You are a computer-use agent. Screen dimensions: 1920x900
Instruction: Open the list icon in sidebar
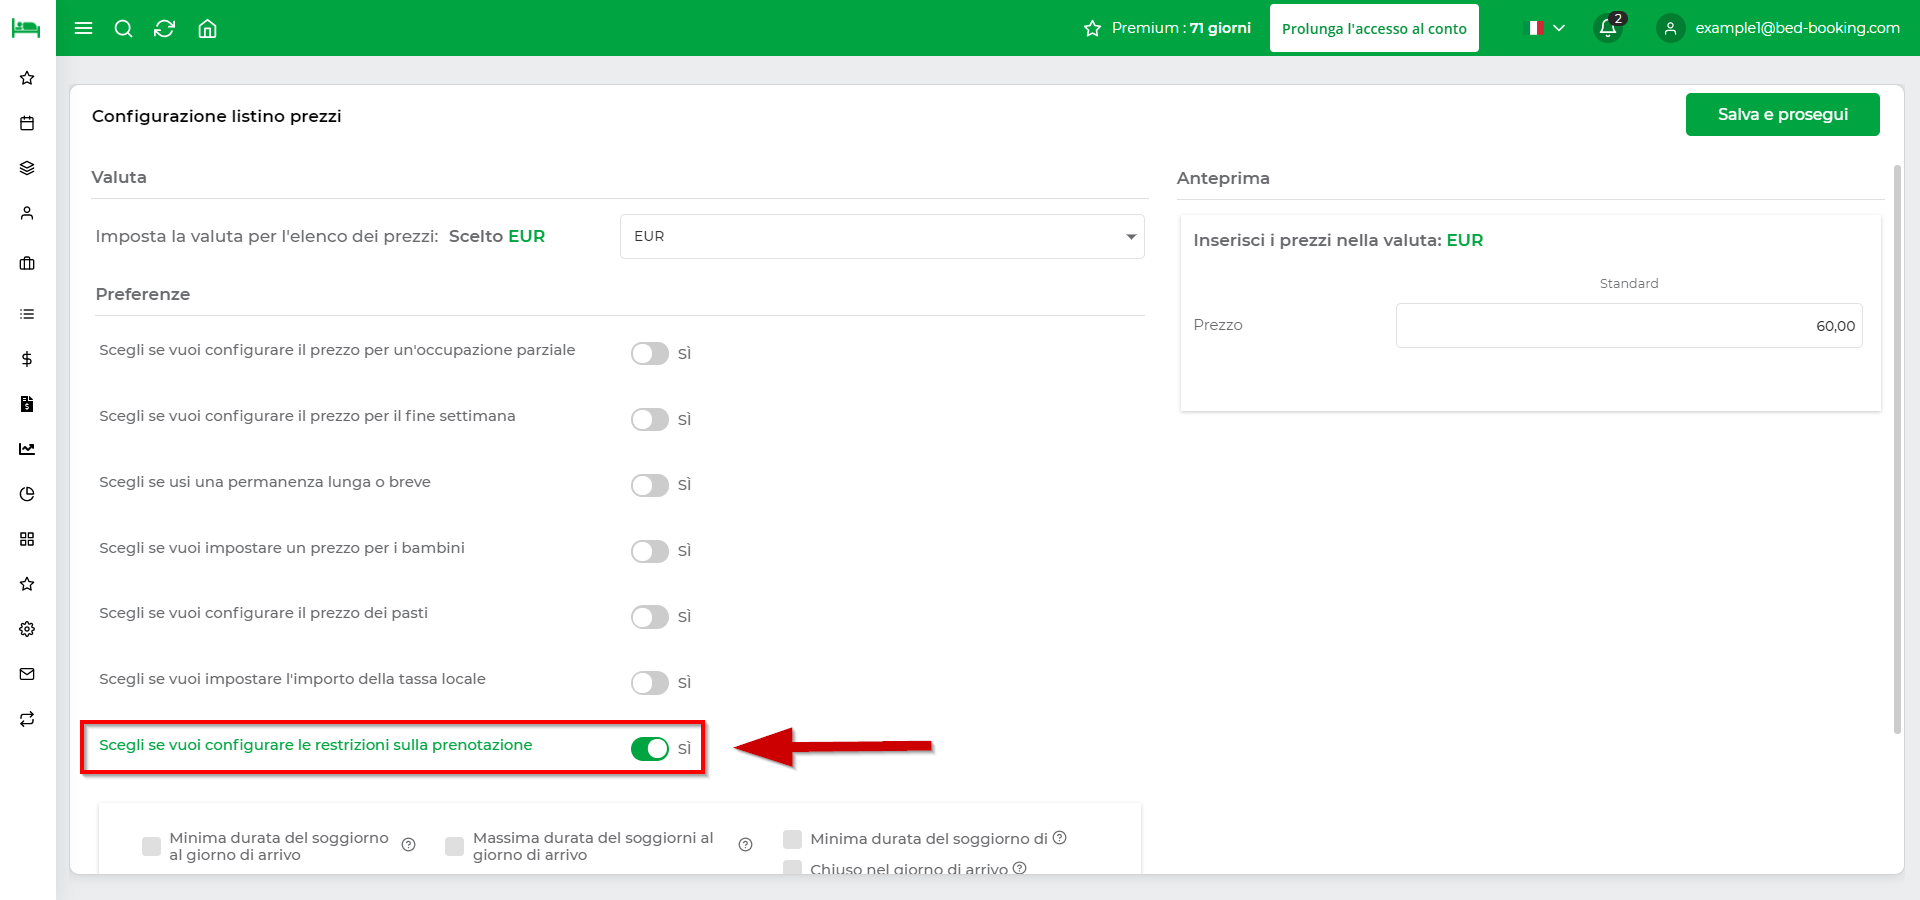click(x=27, y=314)
